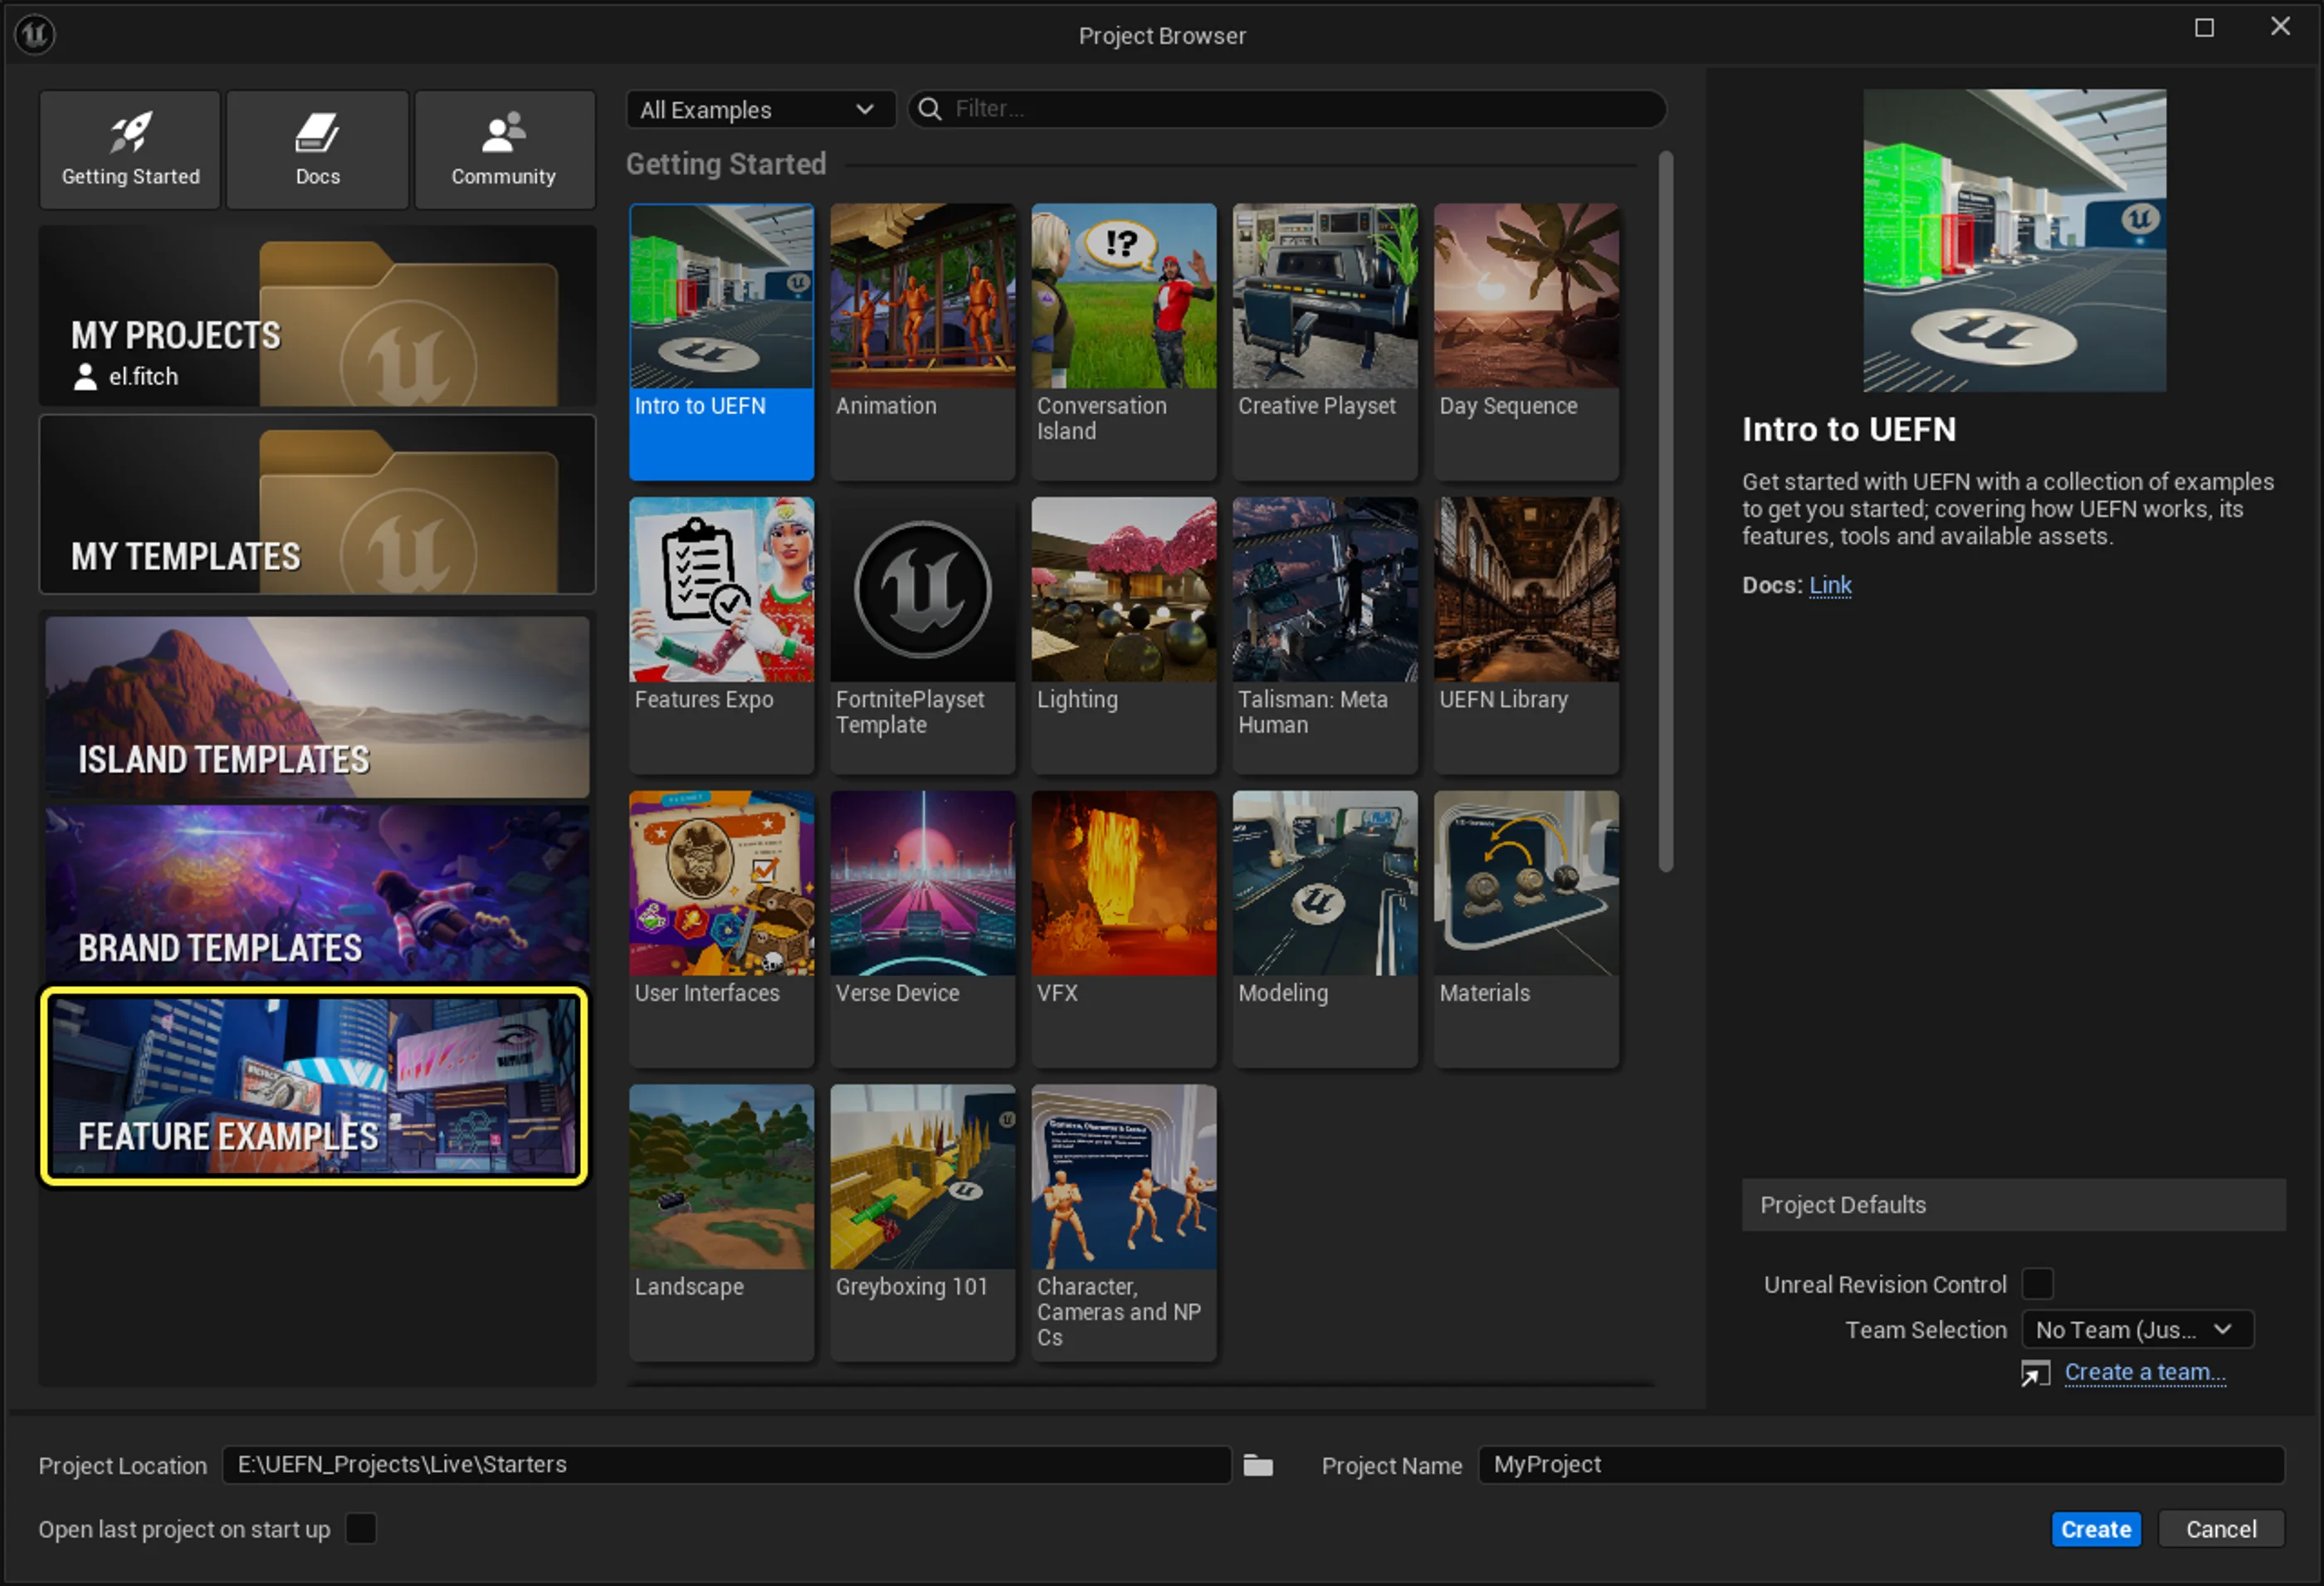Image resolution: width=2324 pixels, height=1586 pixels.
Task: Click the Create a team link
Action: (x=2145, y=1373)
